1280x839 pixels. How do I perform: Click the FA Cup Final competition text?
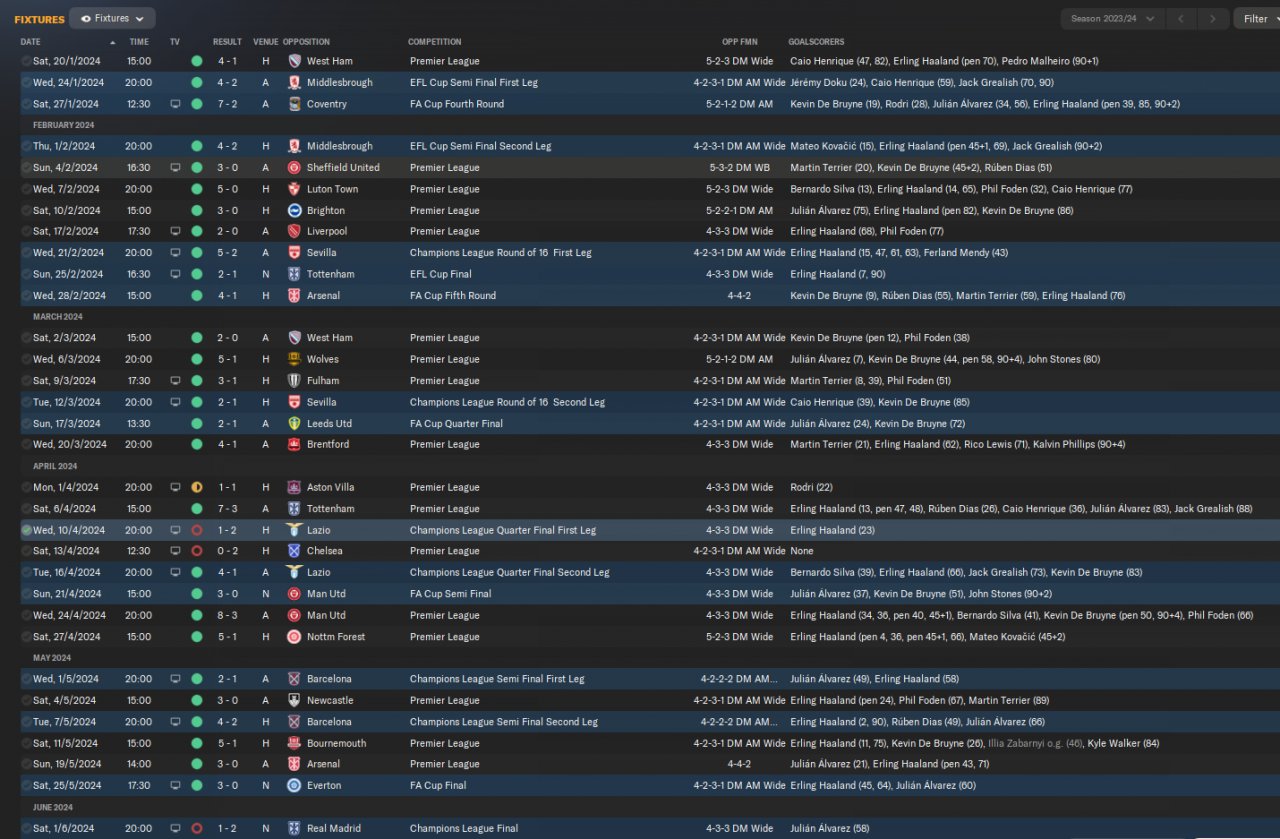[438, 786]
